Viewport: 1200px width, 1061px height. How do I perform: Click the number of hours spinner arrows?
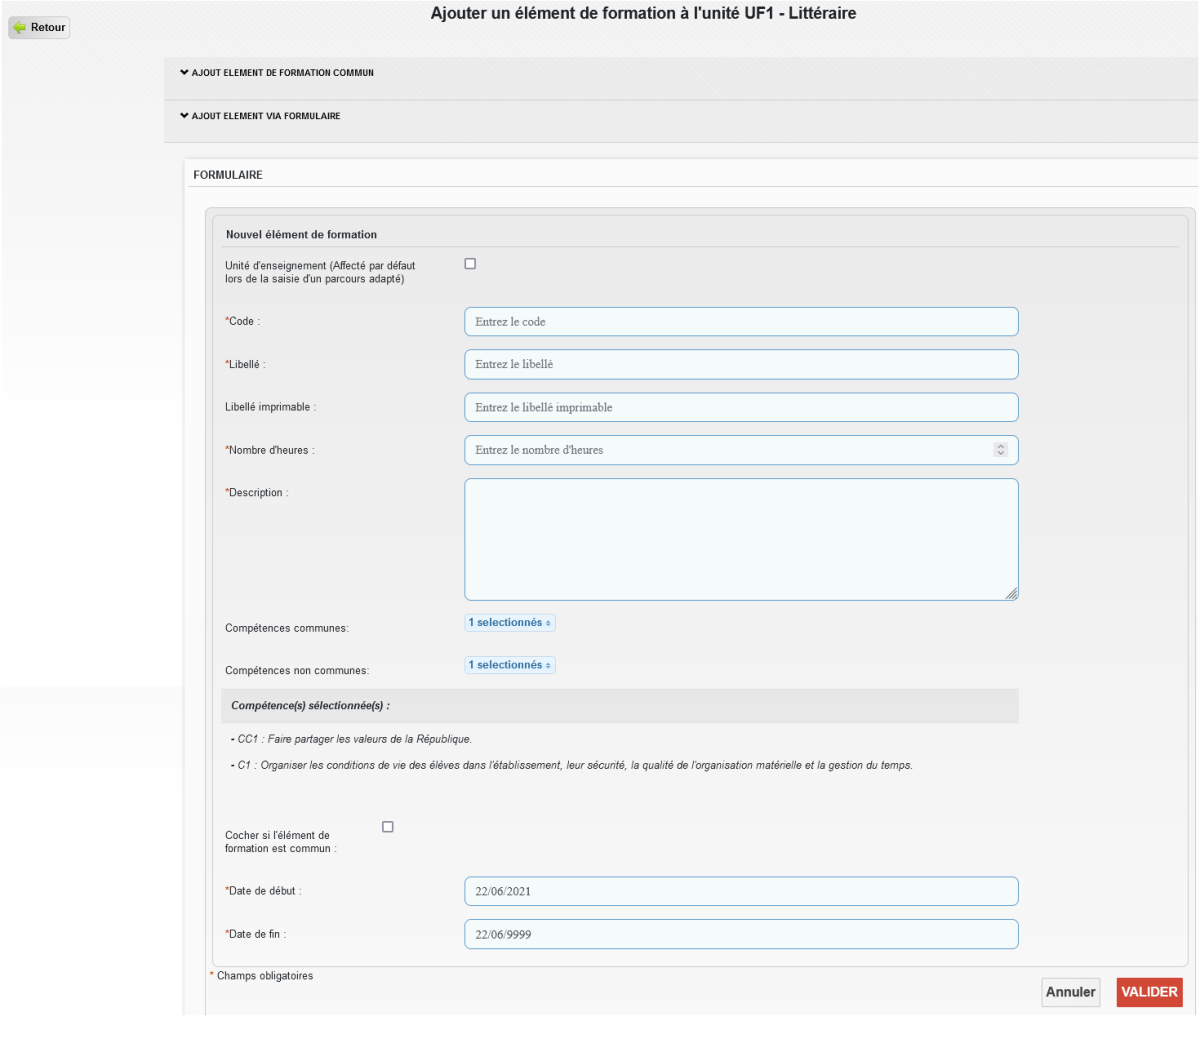click(x=1000, y=450)
